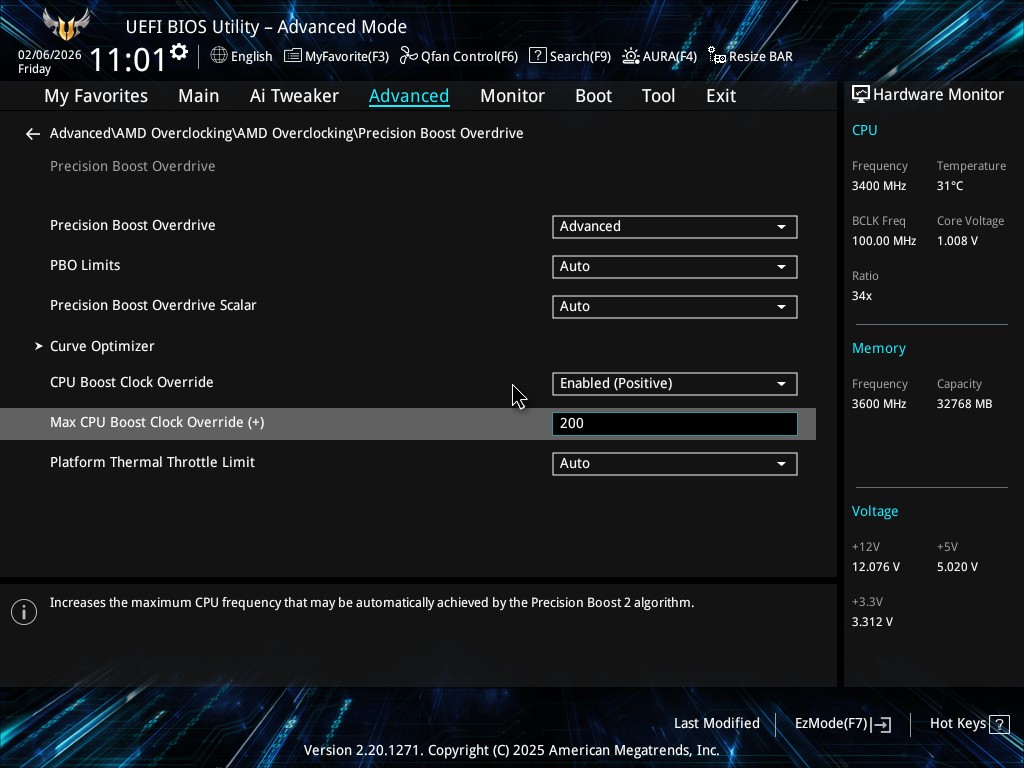
Task: Open Precision Boost Overdrive Scalar dropdown
Action: [675, 306]
